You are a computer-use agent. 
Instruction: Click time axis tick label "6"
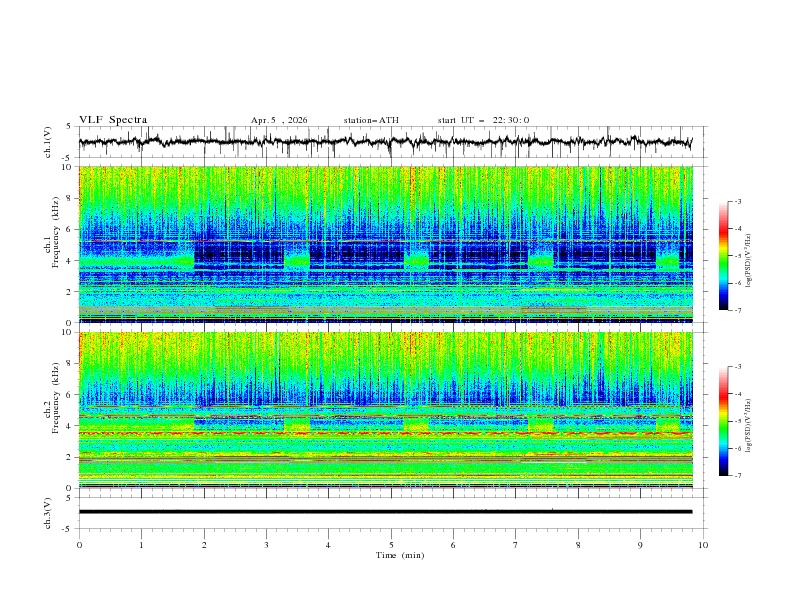point(453,545)
